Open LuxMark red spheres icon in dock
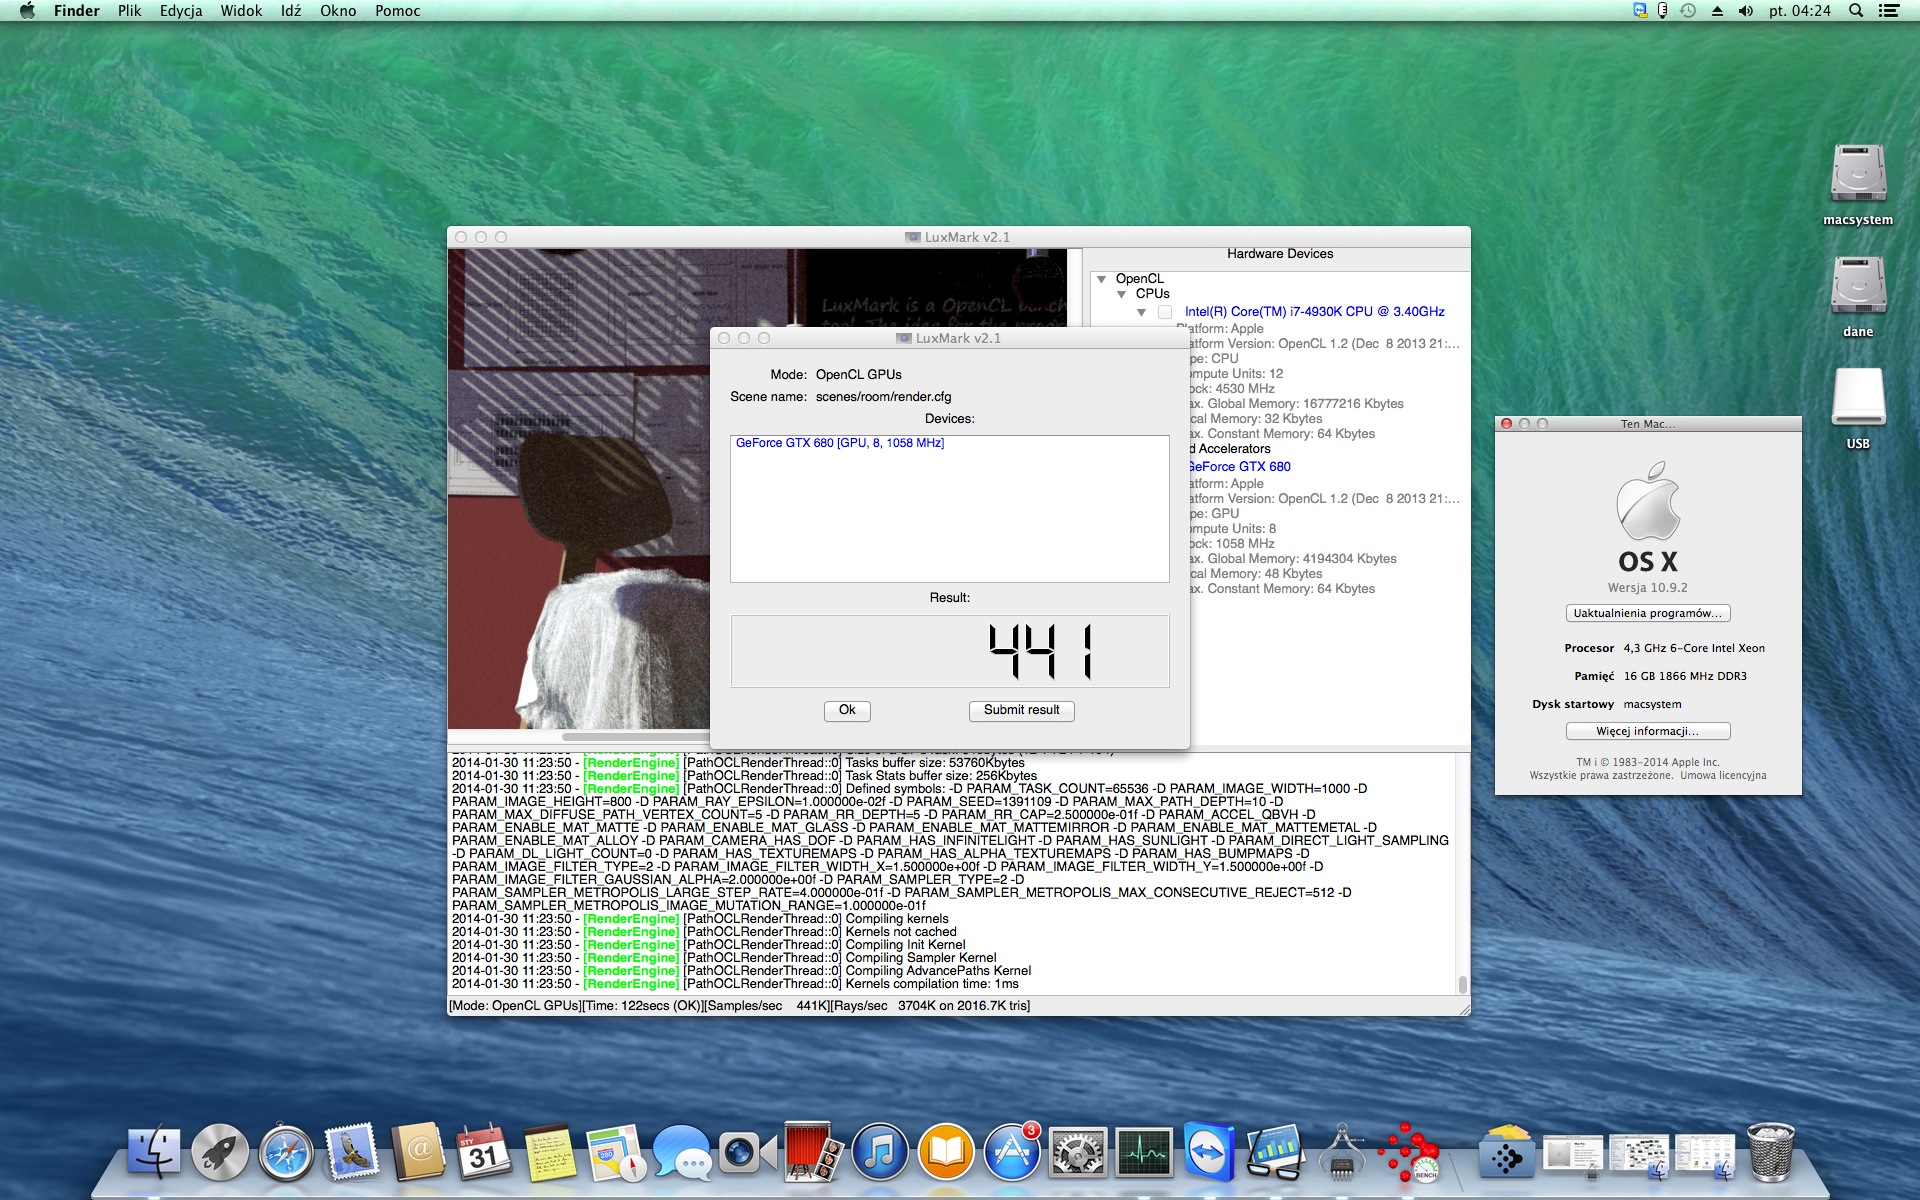Image resolution: width=1920 pixels, height=1200 pixels. [x=1408, y=1153]
